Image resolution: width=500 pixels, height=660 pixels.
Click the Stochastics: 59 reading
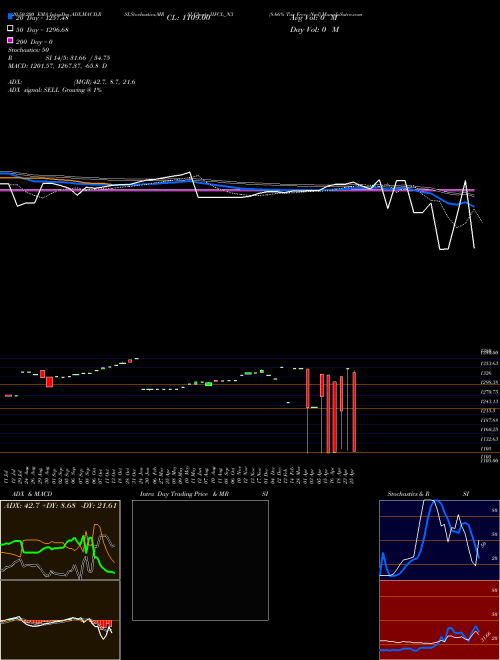[28, 50]
